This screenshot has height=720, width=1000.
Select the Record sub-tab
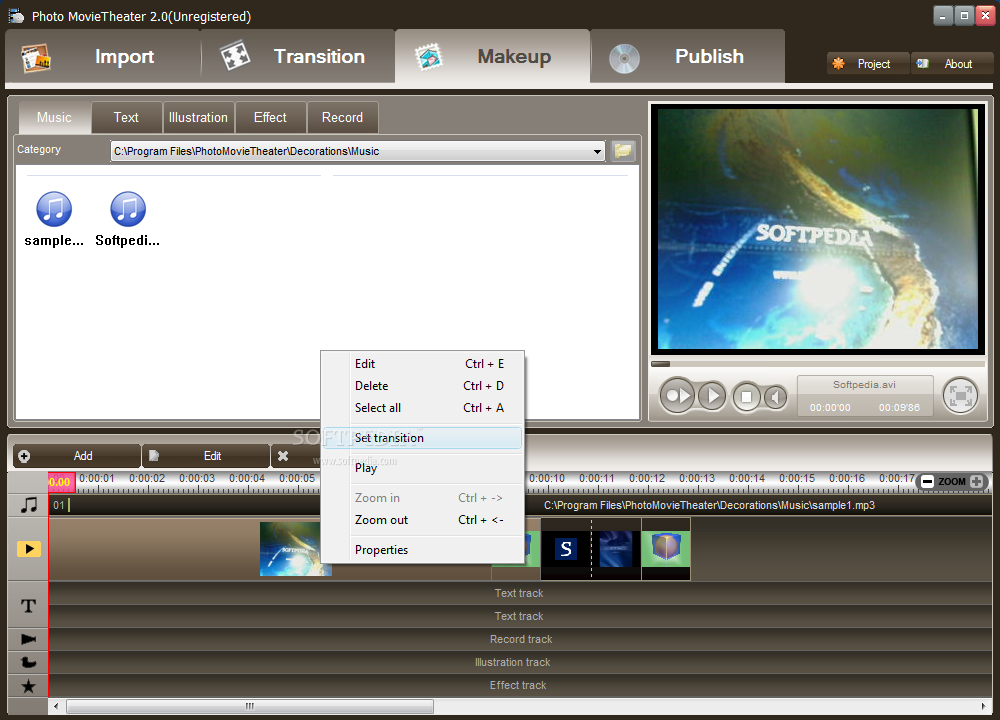pyautogui.click(x=342, y=117)
